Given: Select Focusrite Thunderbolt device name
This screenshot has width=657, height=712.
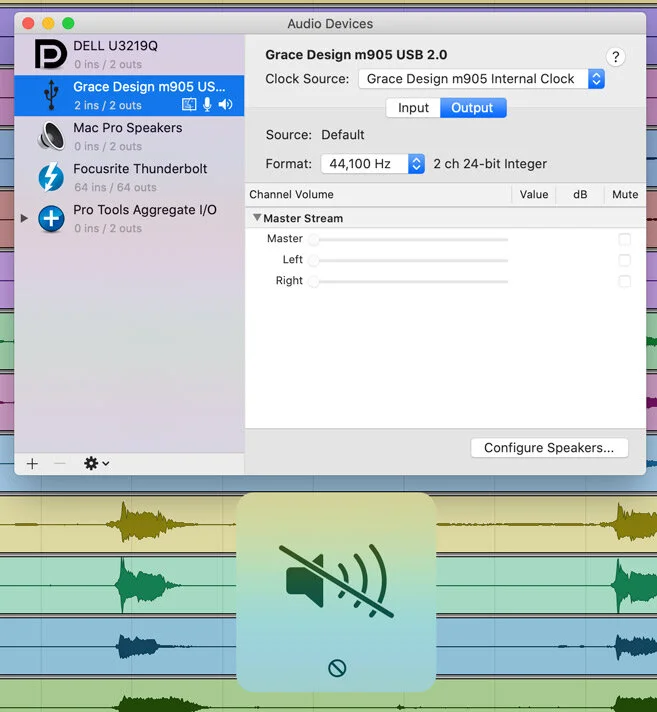Looking at the screenshot, I should [140, 169].
